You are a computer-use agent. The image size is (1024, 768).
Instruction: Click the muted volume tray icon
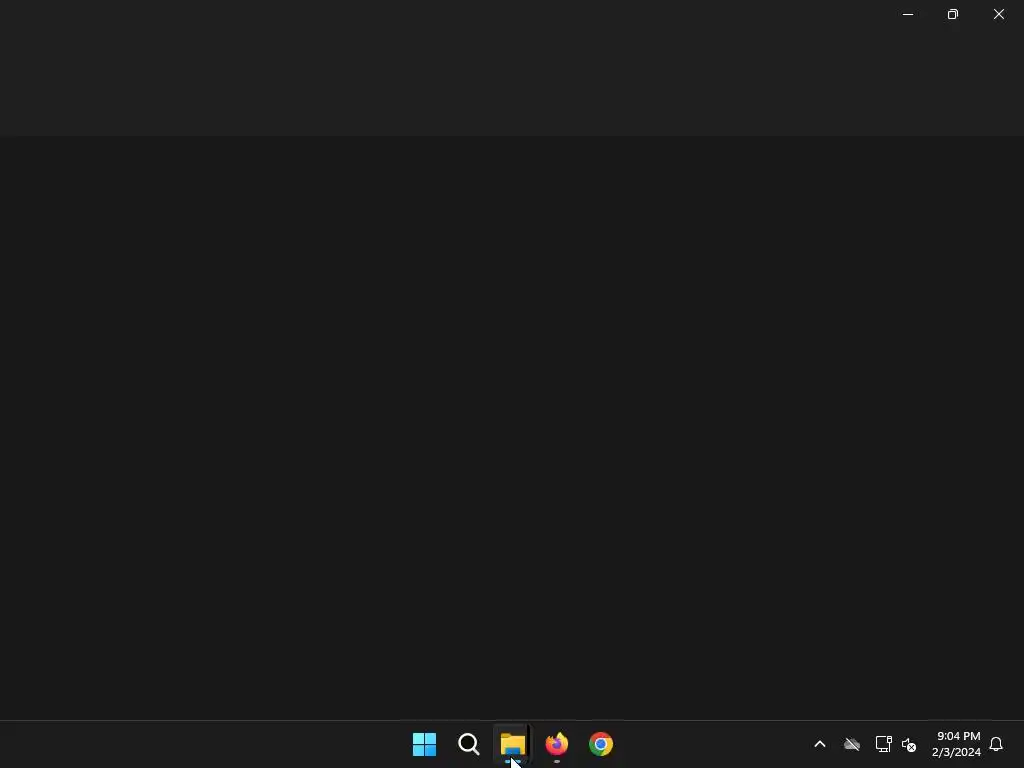coord(909,744)
